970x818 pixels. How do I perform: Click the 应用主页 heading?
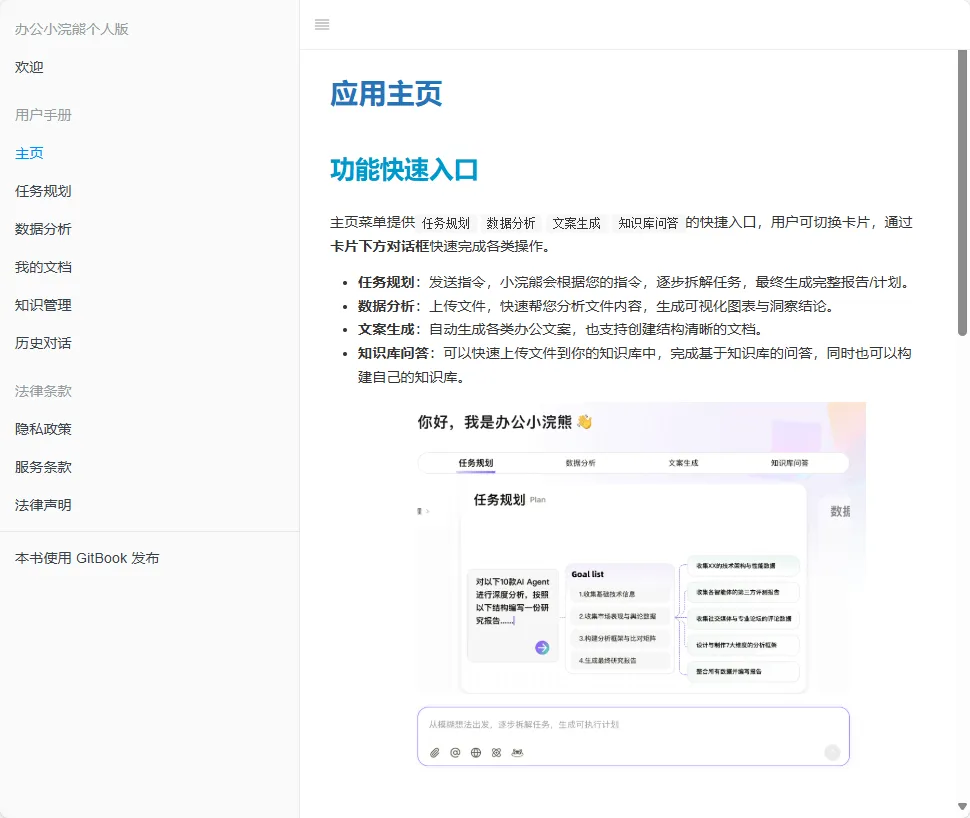(386, 94)
